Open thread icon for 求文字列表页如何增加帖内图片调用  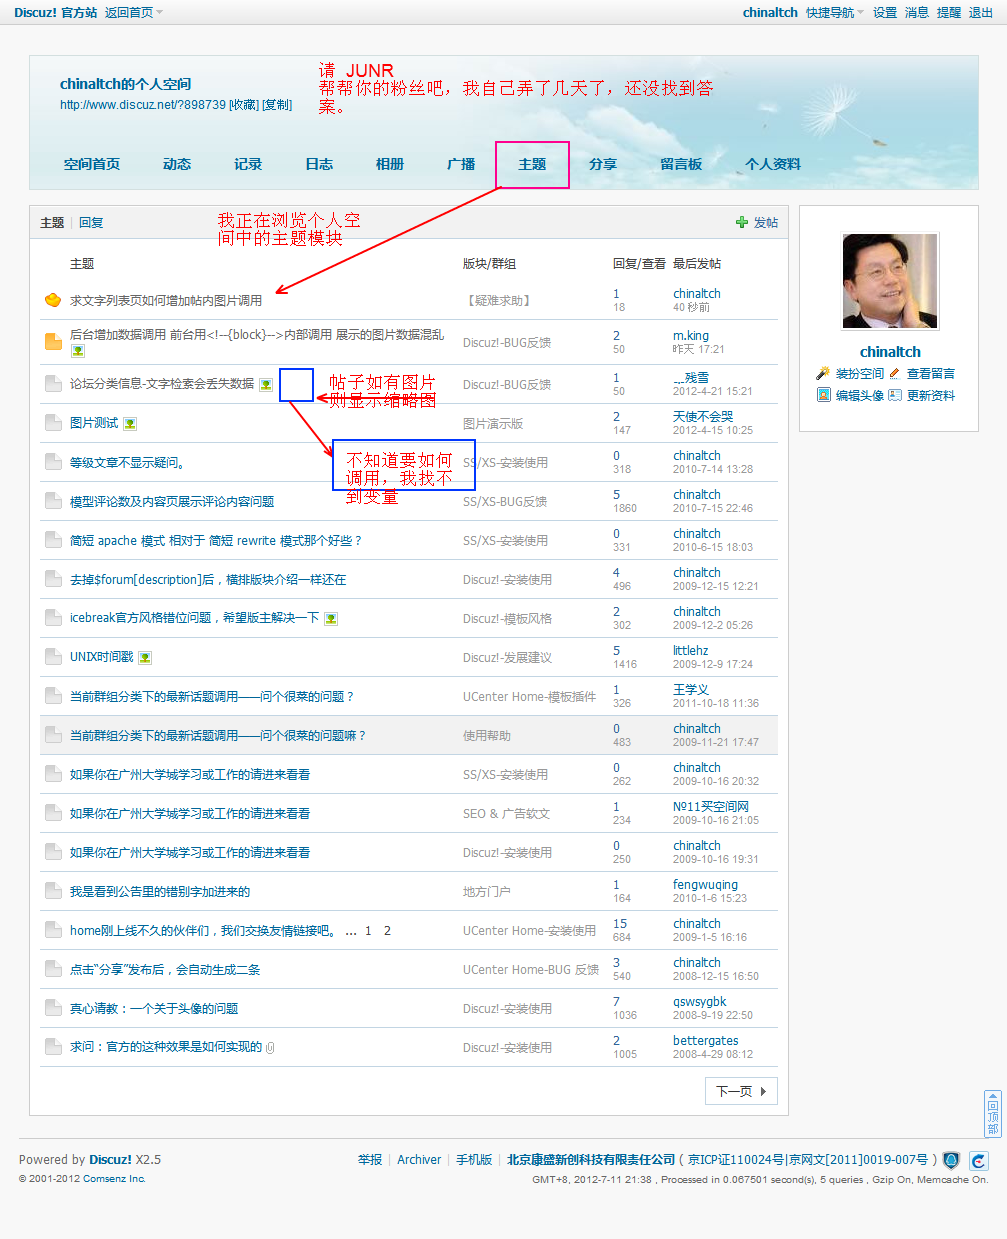click(x=53, y=300)
